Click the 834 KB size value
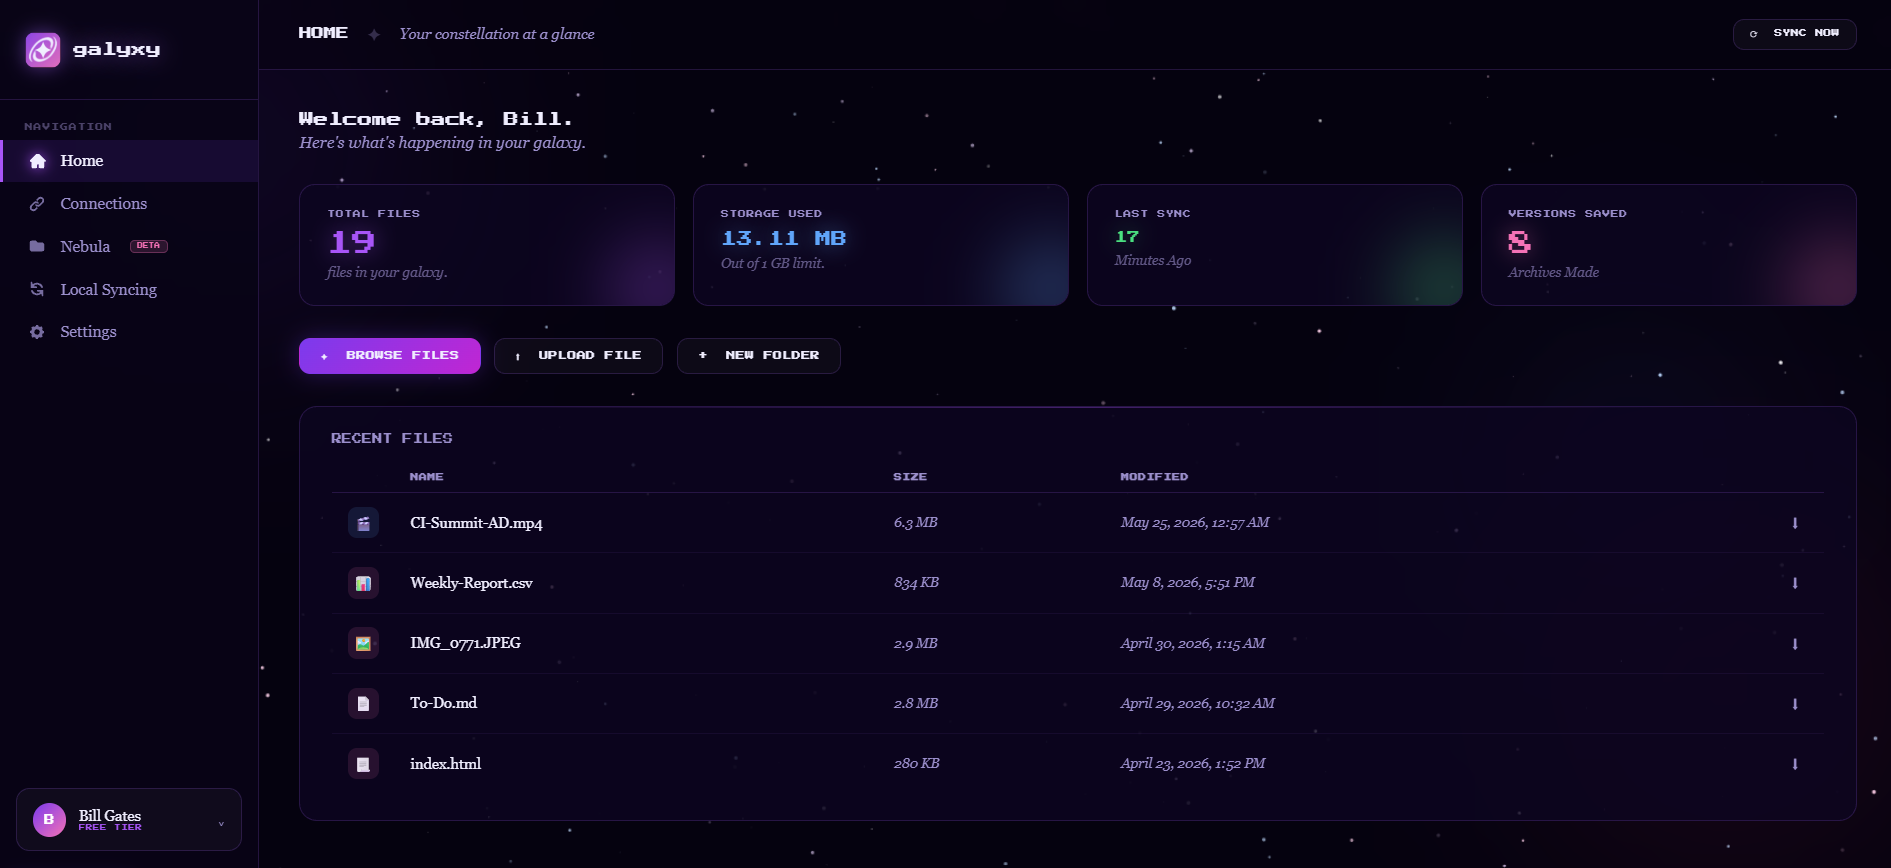The height and width of the screenshot is (868, 1891). point(916,583)
